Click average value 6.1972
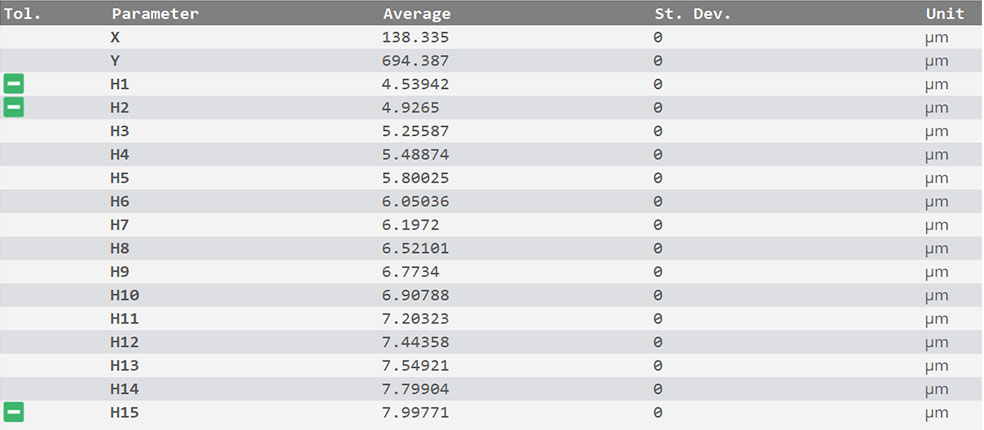This screenshot has height=430, width=984. (410, 225)
